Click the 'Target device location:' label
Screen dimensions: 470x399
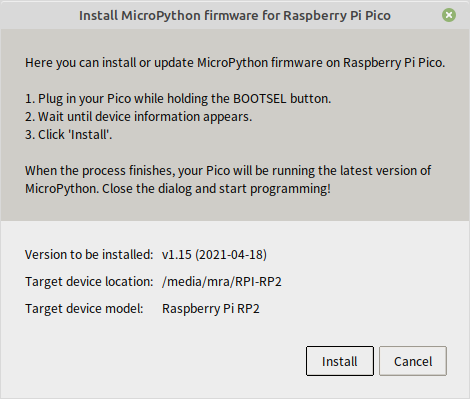click(x=89, y=282)
